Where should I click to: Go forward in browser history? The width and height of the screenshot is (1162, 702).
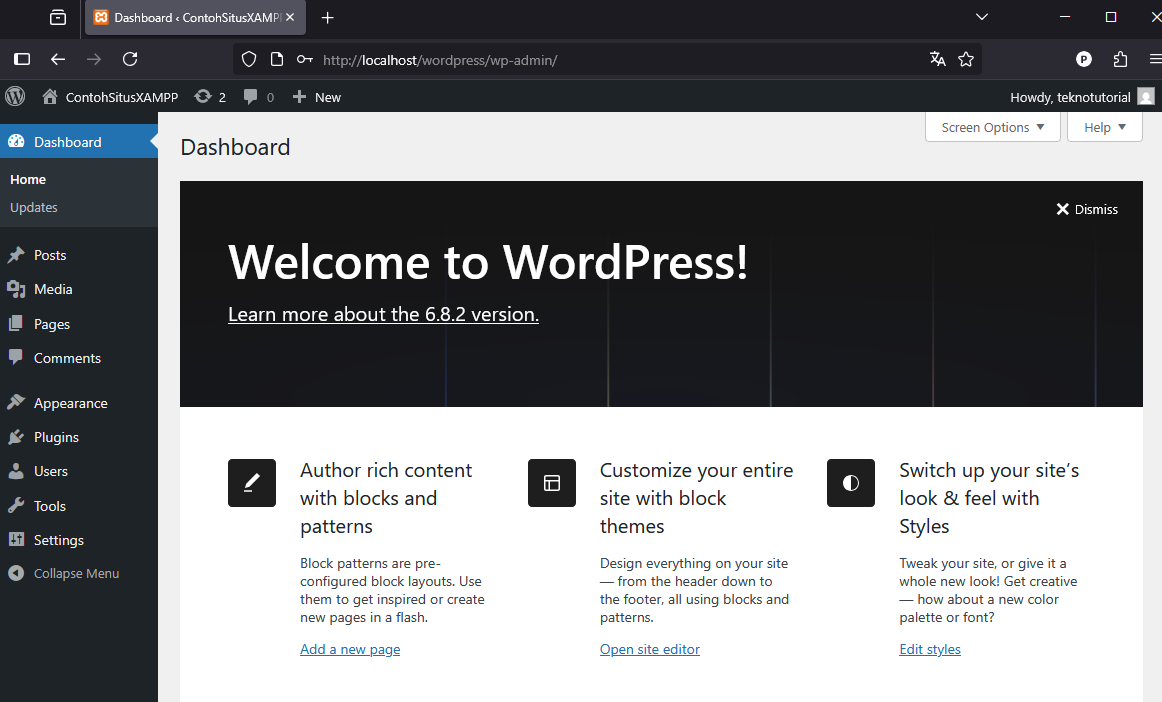pyautogui.click(x=93, y=59)
